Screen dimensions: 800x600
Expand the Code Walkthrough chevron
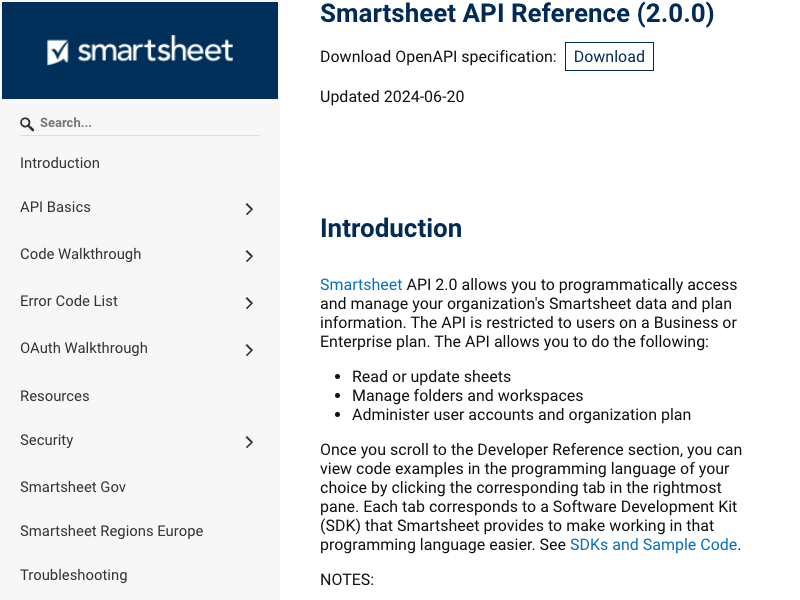point(249,256)
